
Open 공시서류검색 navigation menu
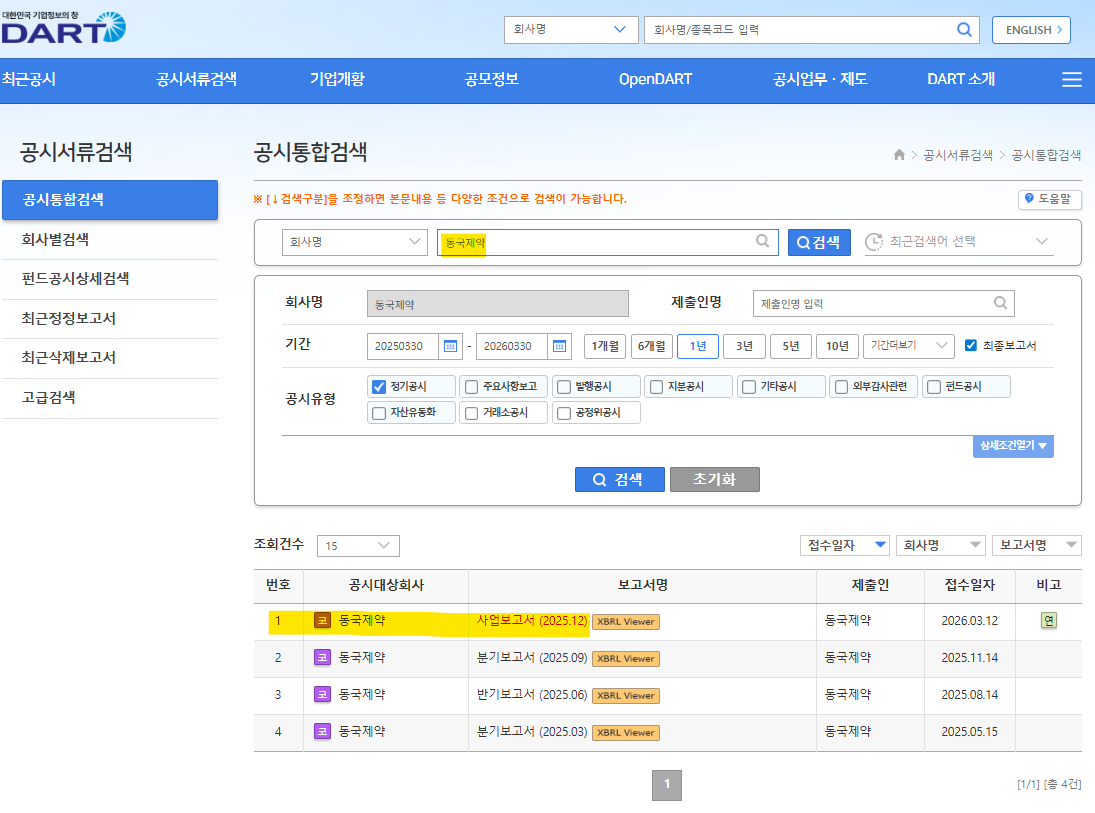coord(196,79)
